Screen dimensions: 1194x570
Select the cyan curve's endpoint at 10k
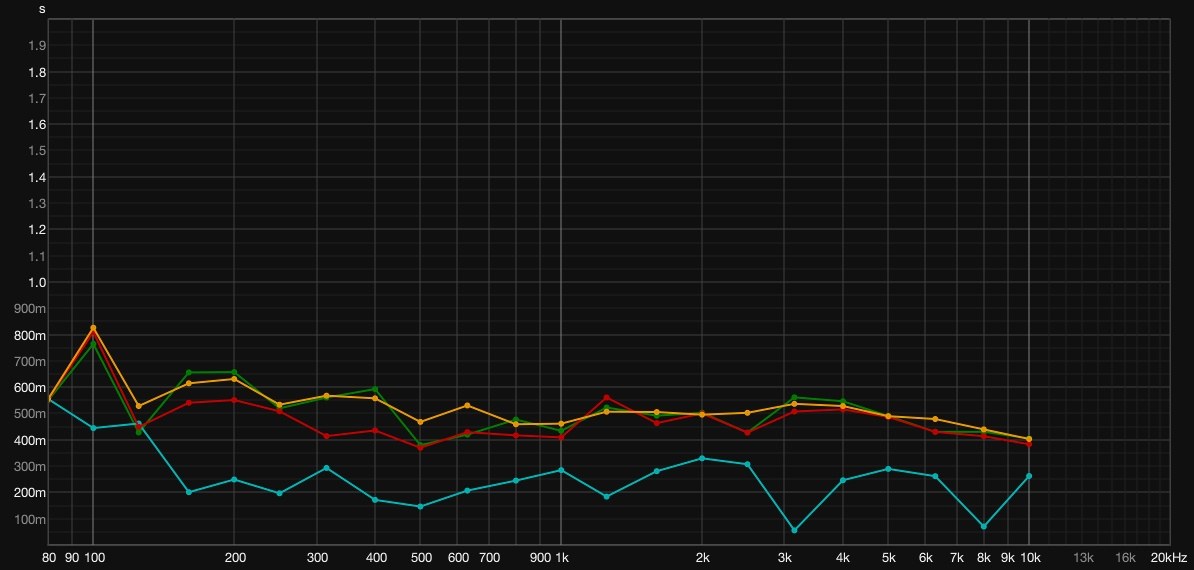pyautogui.click(x=1029, y=476)
